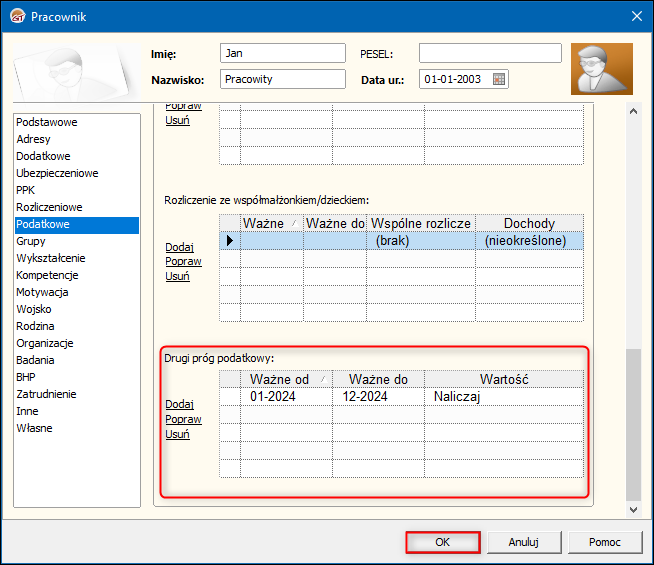The height and width of the screenshot is (565, 654).
Task: Select the Naliczaj cell
Action: (504, 397)
